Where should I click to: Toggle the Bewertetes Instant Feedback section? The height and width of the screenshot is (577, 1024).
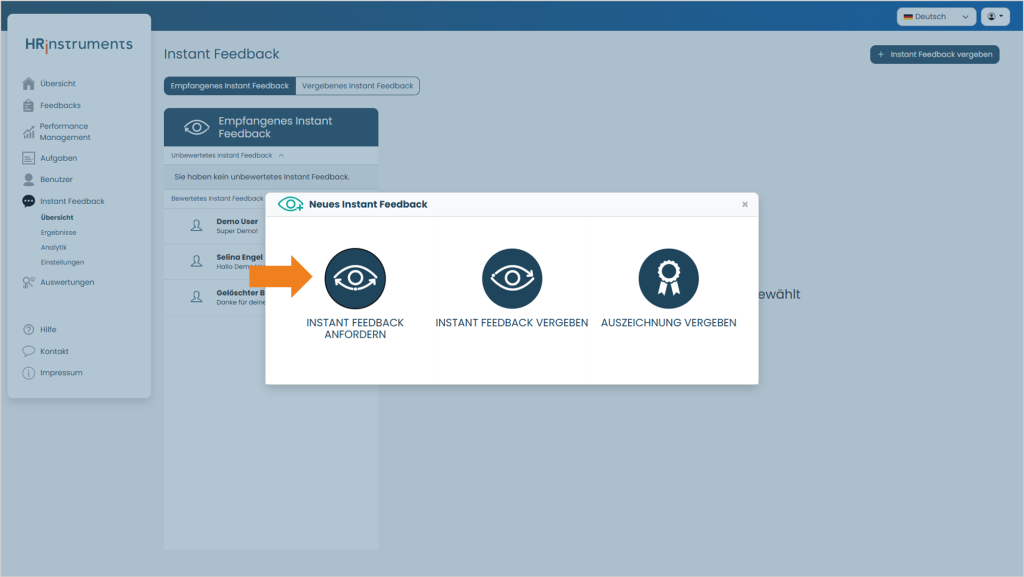pos(217,198)
